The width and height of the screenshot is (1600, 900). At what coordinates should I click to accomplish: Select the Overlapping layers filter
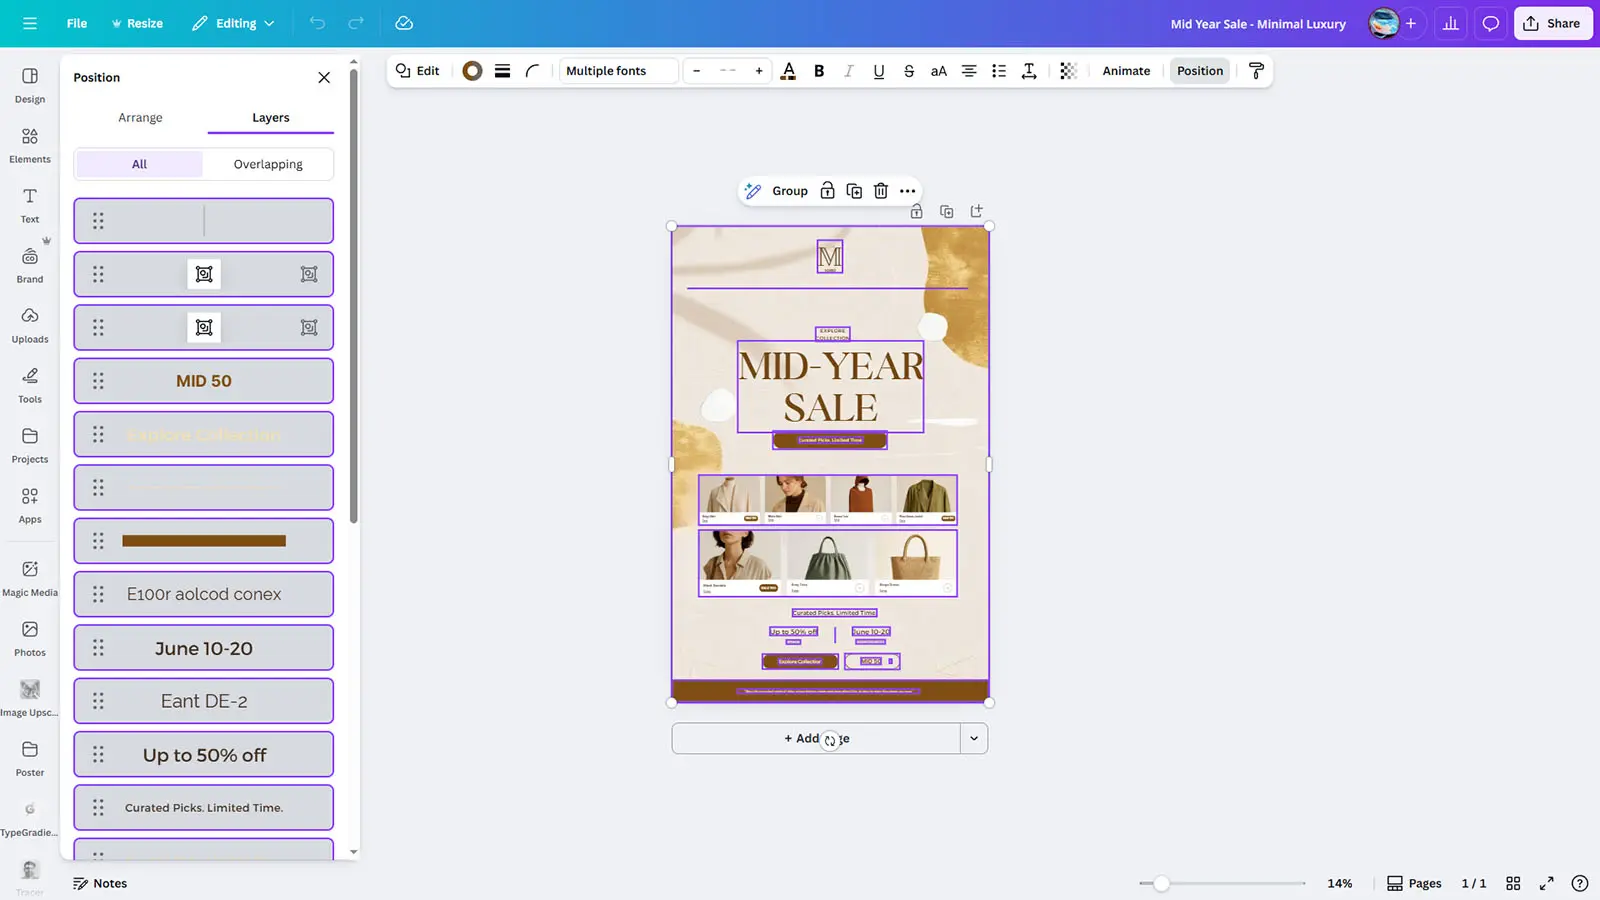tap(268, 164)
